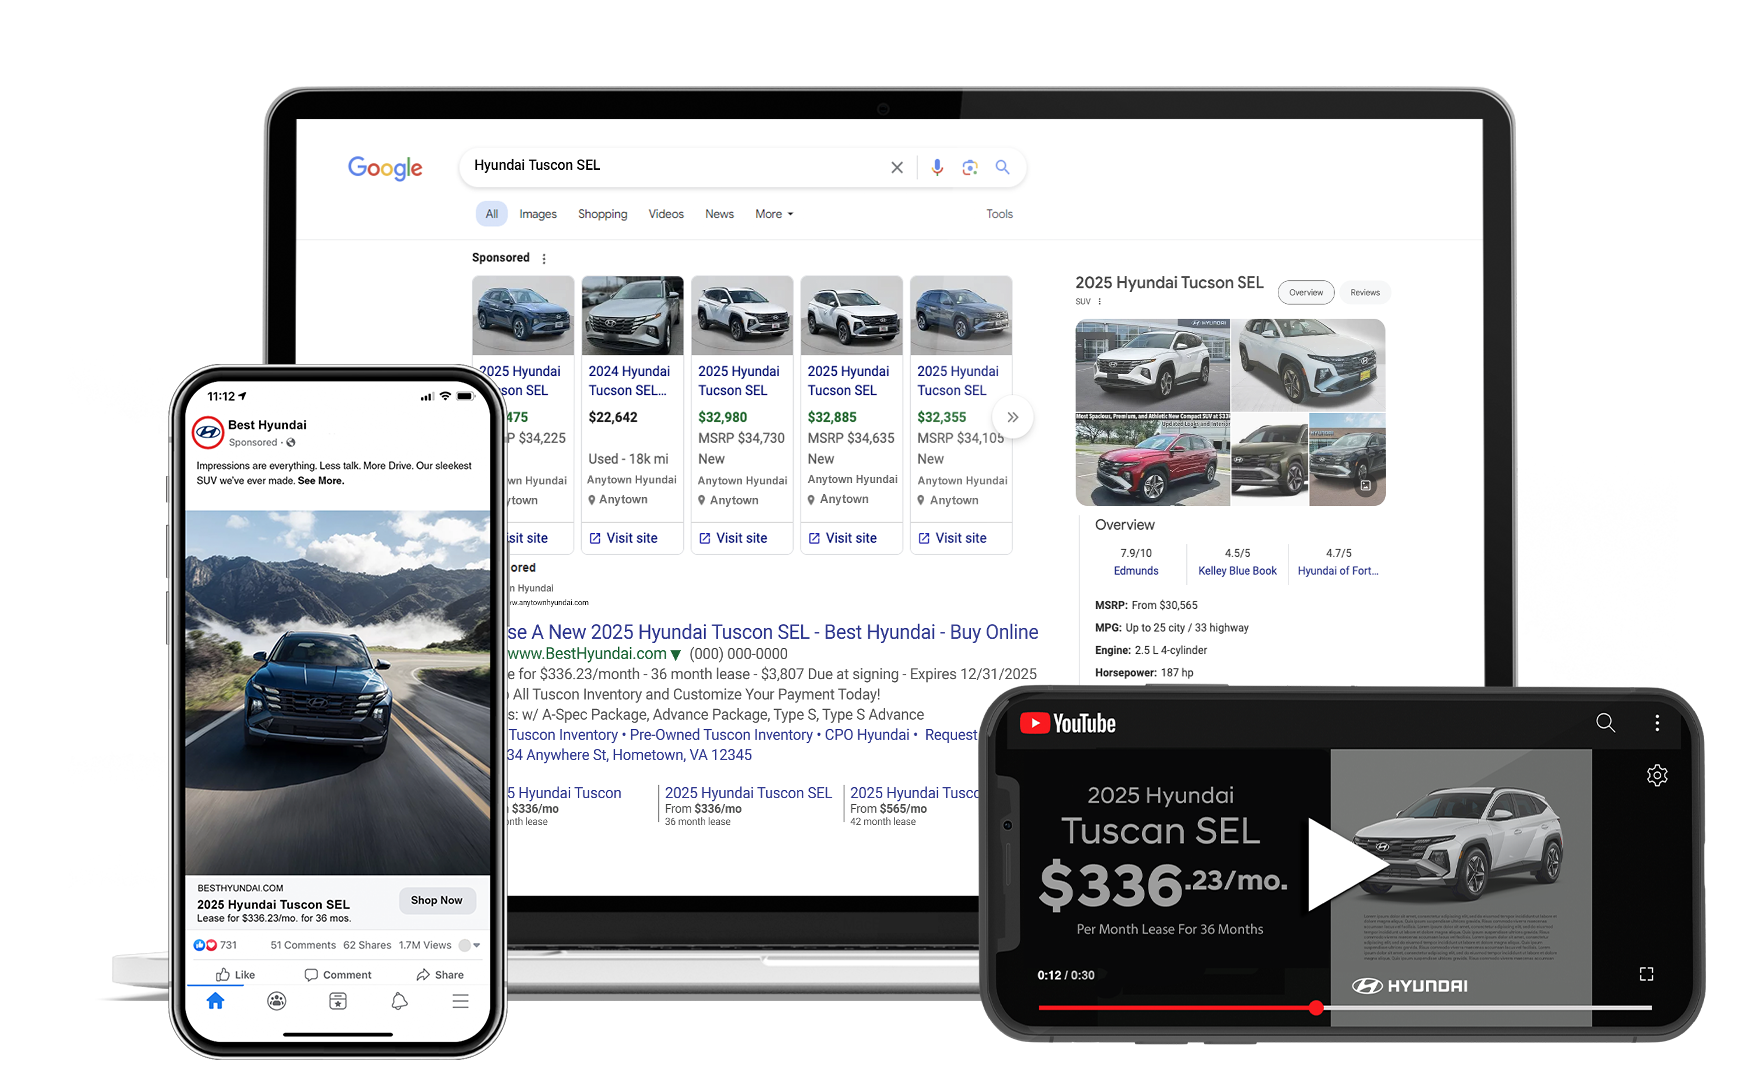Image resolution: width=1750 pixels, height=1087 pixels.
Task: Expand ad text with See More
Action: 321,481
